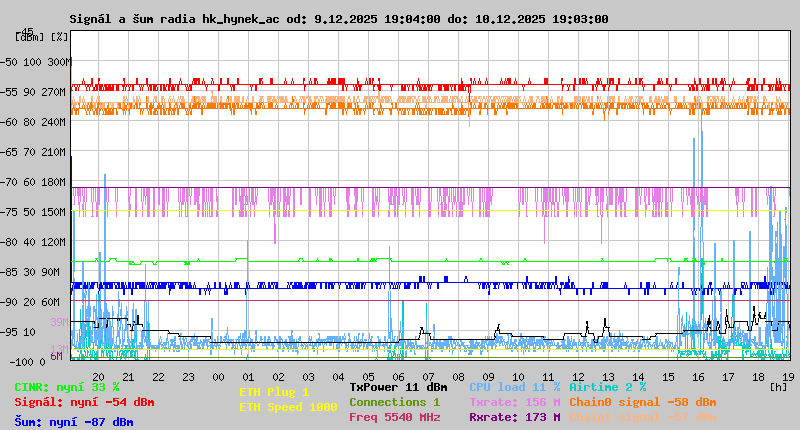
Task: Click the '-55 90 270M' y-axis label
Action: [33, 92]
